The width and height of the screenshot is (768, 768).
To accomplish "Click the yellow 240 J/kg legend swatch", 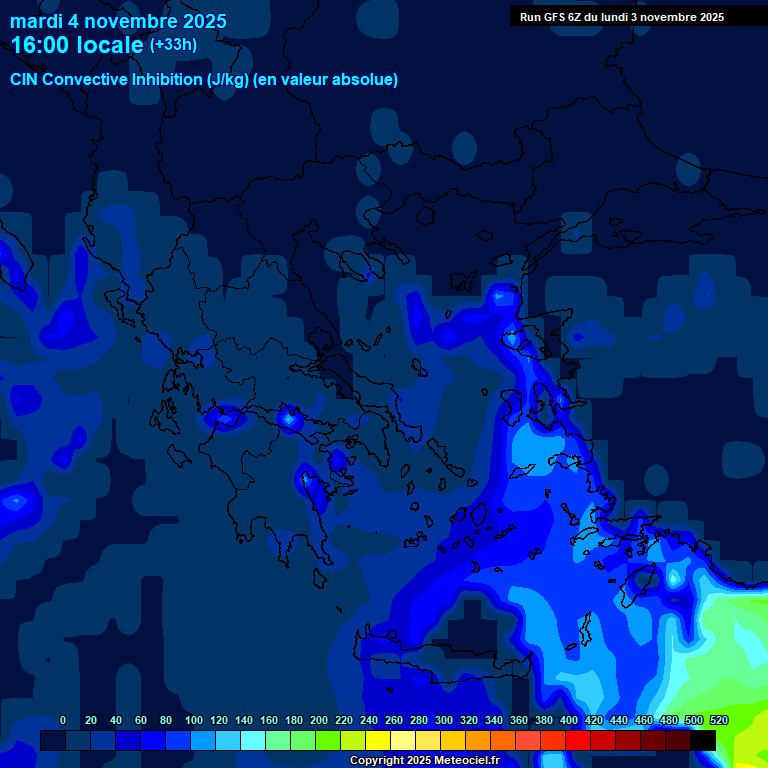I will [x=378, y=740].
